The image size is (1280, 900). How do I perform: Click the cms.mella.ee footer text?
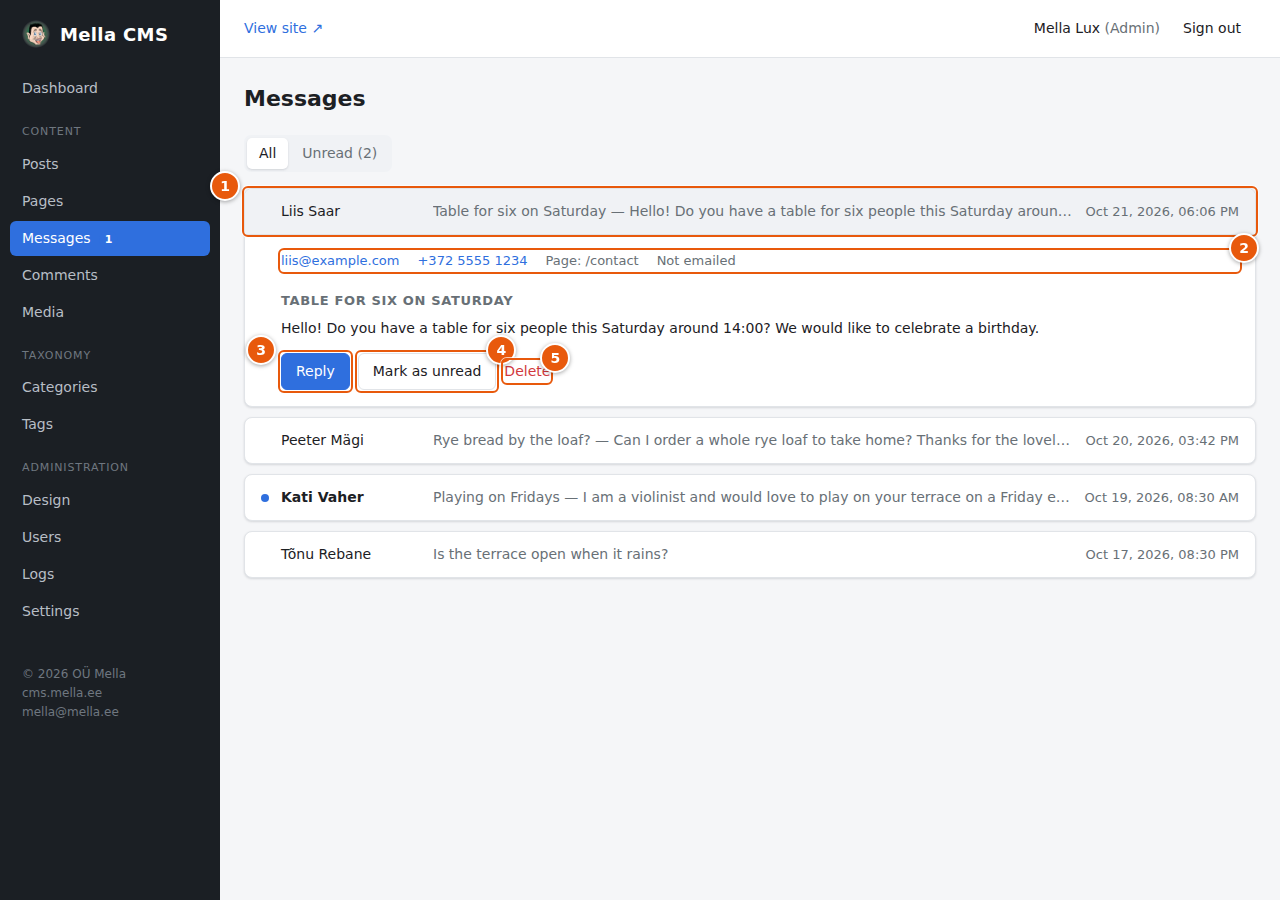pyautogui.click(x=62, y=693)
